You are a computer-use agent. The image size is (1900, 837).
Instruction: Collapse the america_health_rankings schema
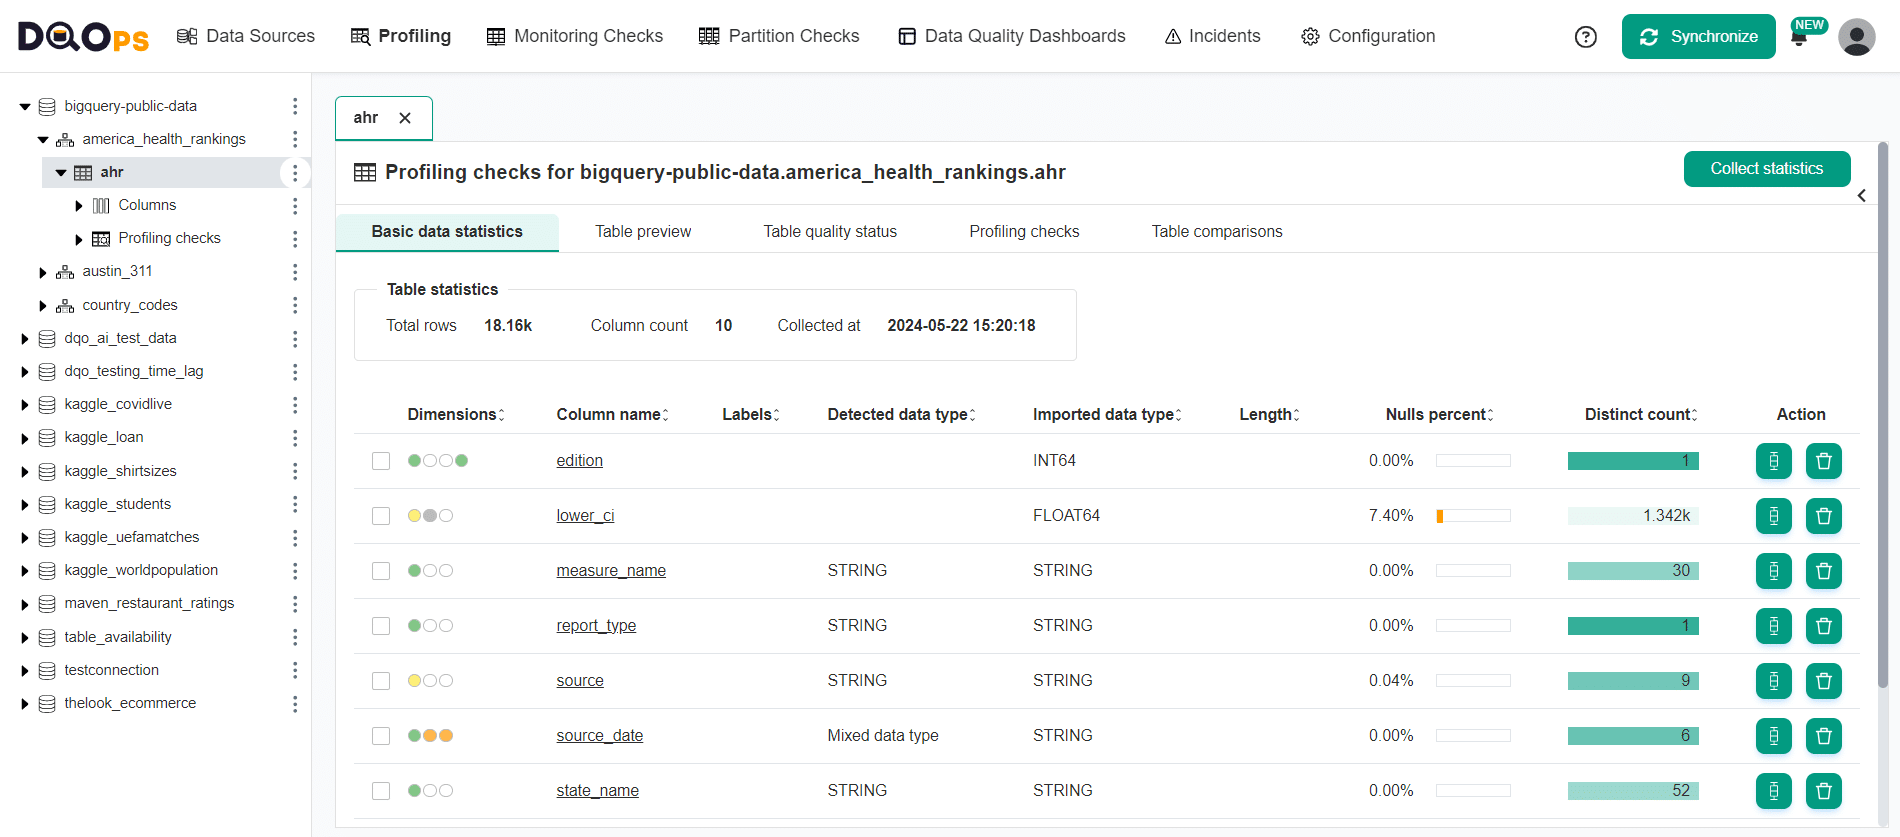tap(43, 140)
